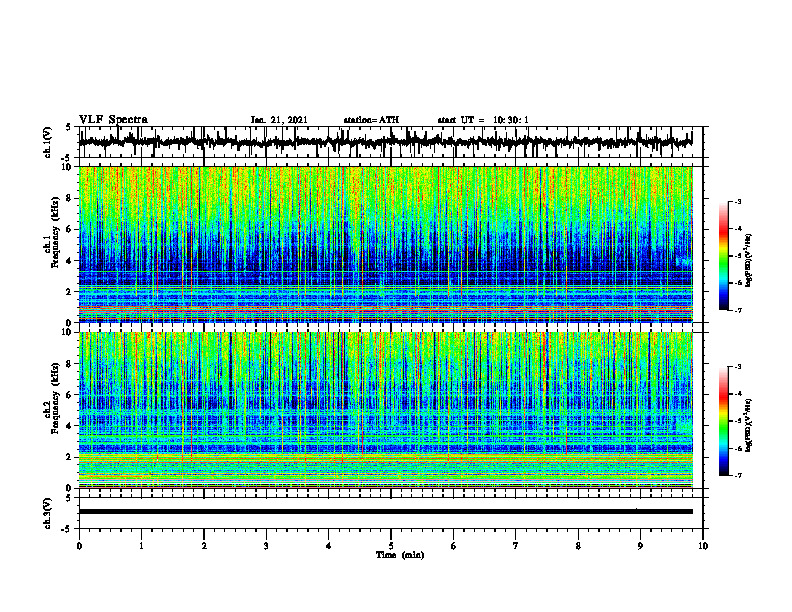Click the "VLF Spectra" plot title
Viewport: 792px width, 612px height.
[x=113, y=120]
